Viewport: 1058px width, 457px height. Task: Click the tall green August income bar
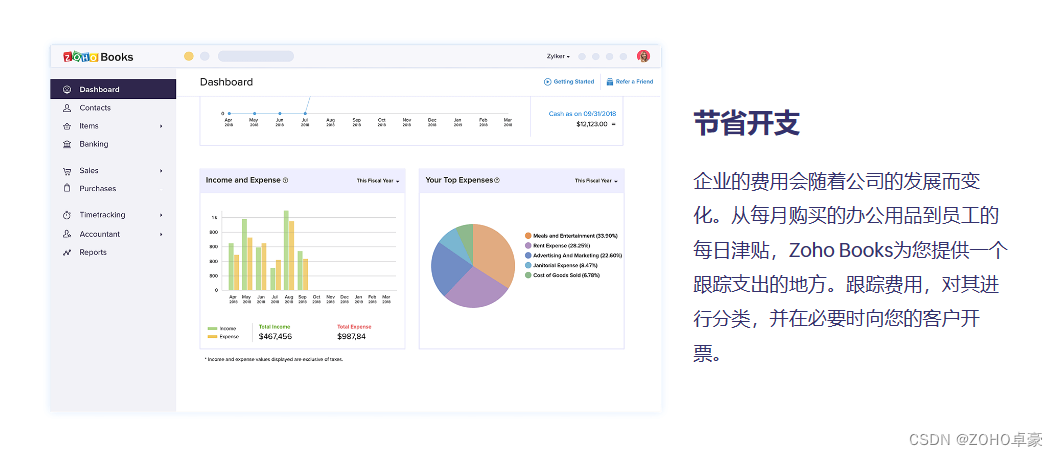click(x=286, y=250)
